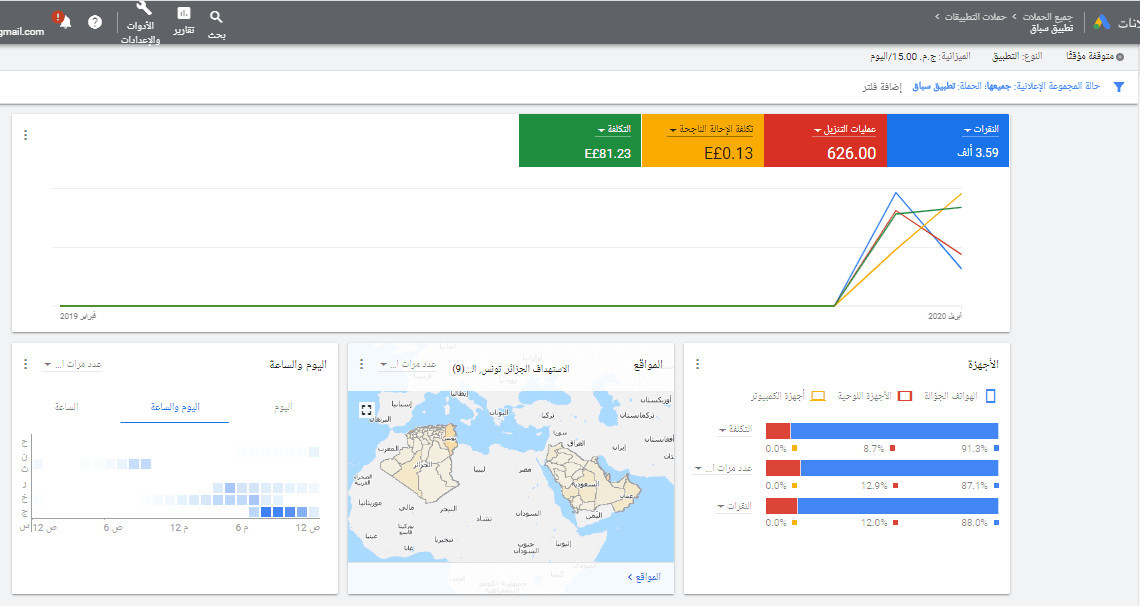Image resolution: width=1140 pixels, height=606 pixels.
Task: Toggle mobile phones legend checkbox
Action: [x=990, y=396]
